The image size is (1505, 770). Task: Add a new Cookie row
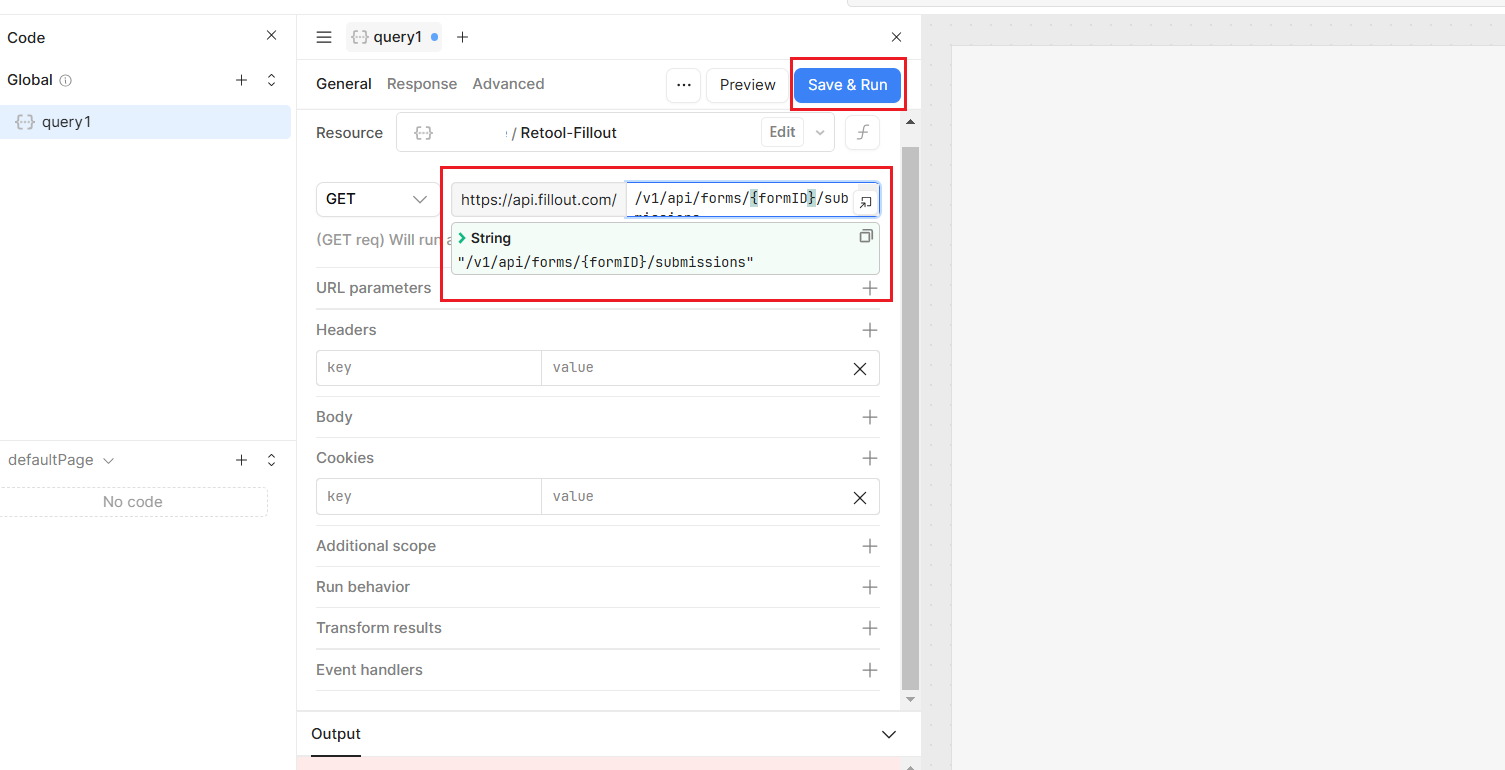point(870,458)
